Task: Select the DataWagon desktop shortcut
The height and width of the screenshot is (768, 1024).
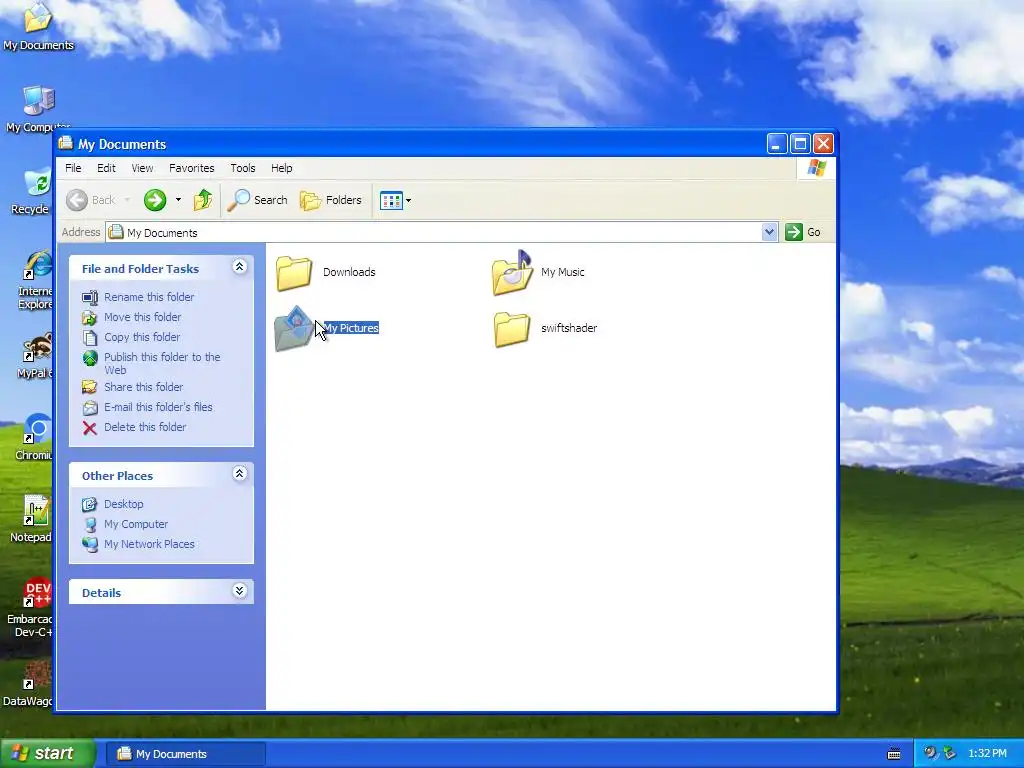Action: (29, 684)
